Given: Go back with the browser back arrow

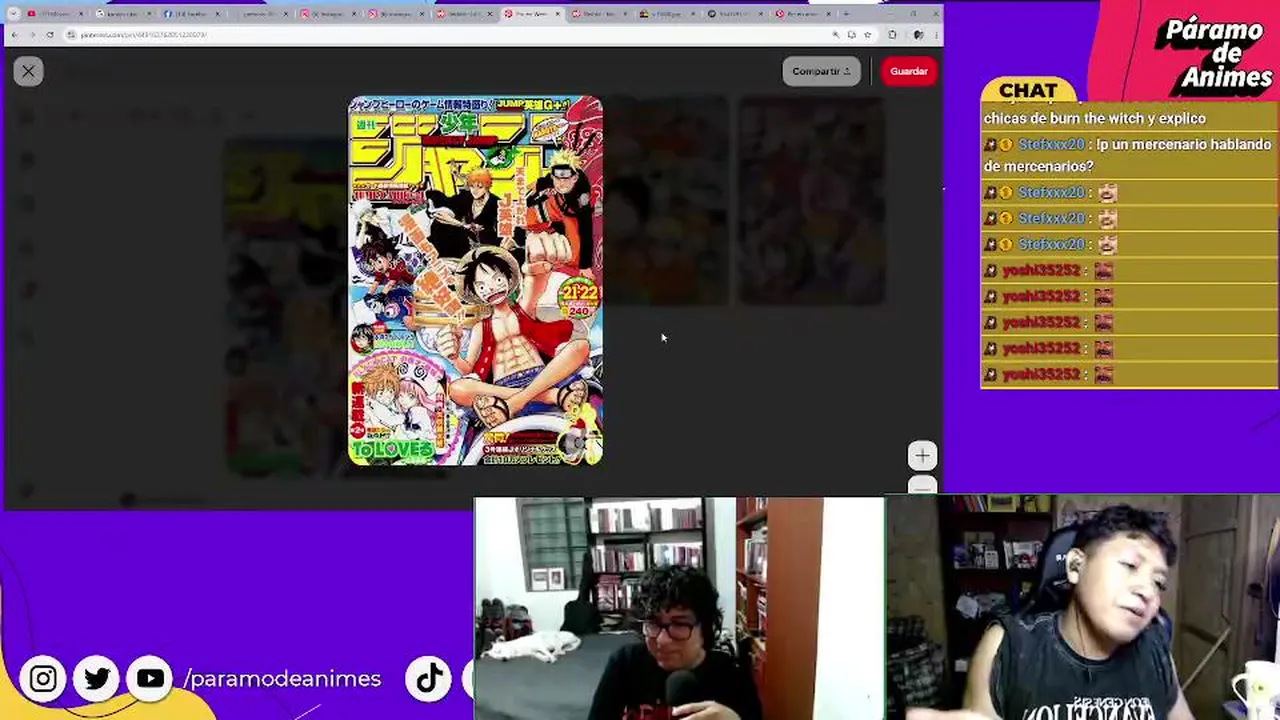Looking at the screenshot, I should [x=14, y=35].
